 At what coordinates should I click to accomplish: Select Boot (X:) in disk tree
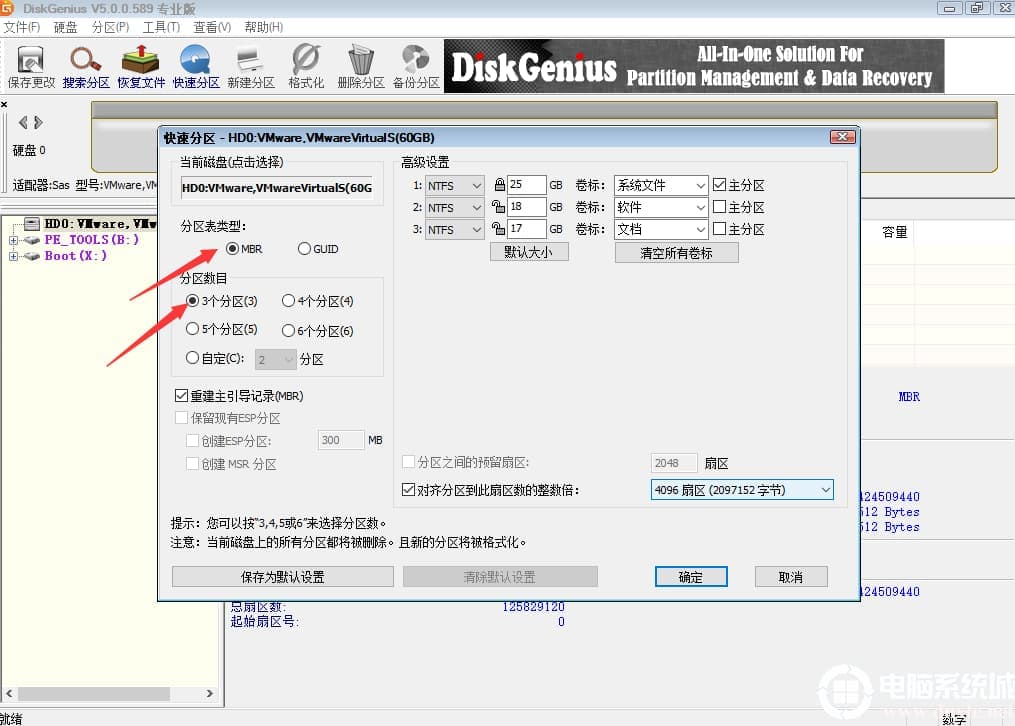coord(76,256)
